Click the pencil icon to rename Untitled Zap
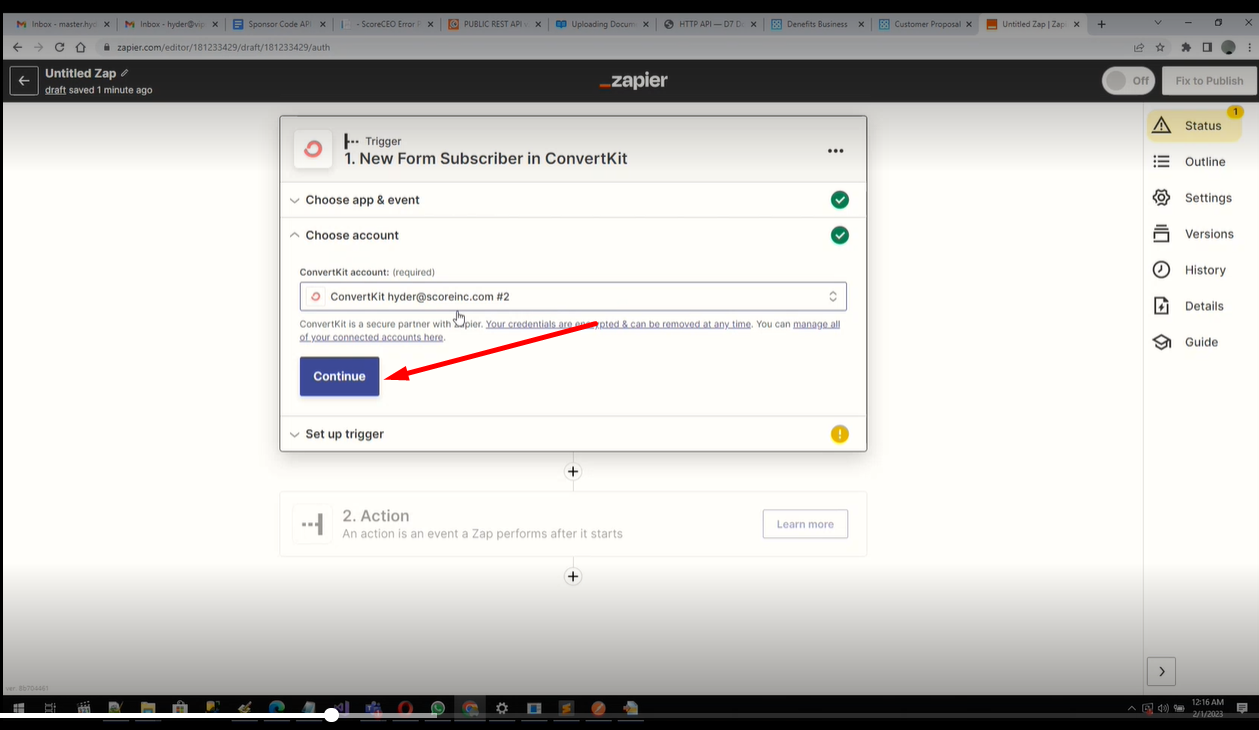The height and width of the screenshot is (730, 1259). (x=125, y=73)
